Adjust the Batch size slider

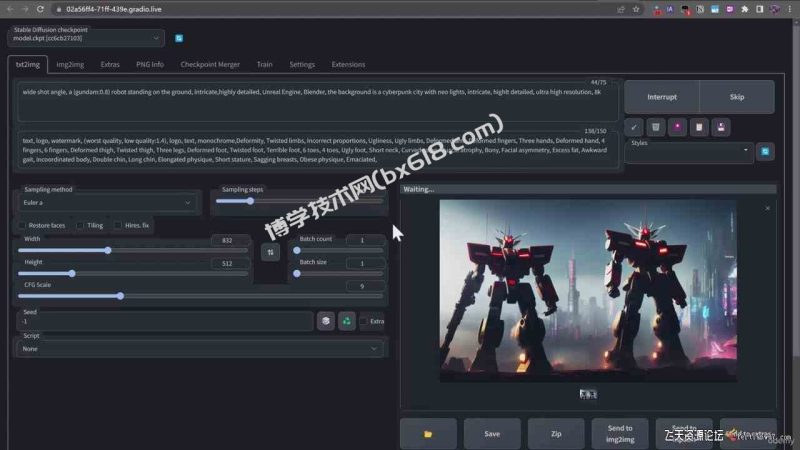click(x=338, y=273)
